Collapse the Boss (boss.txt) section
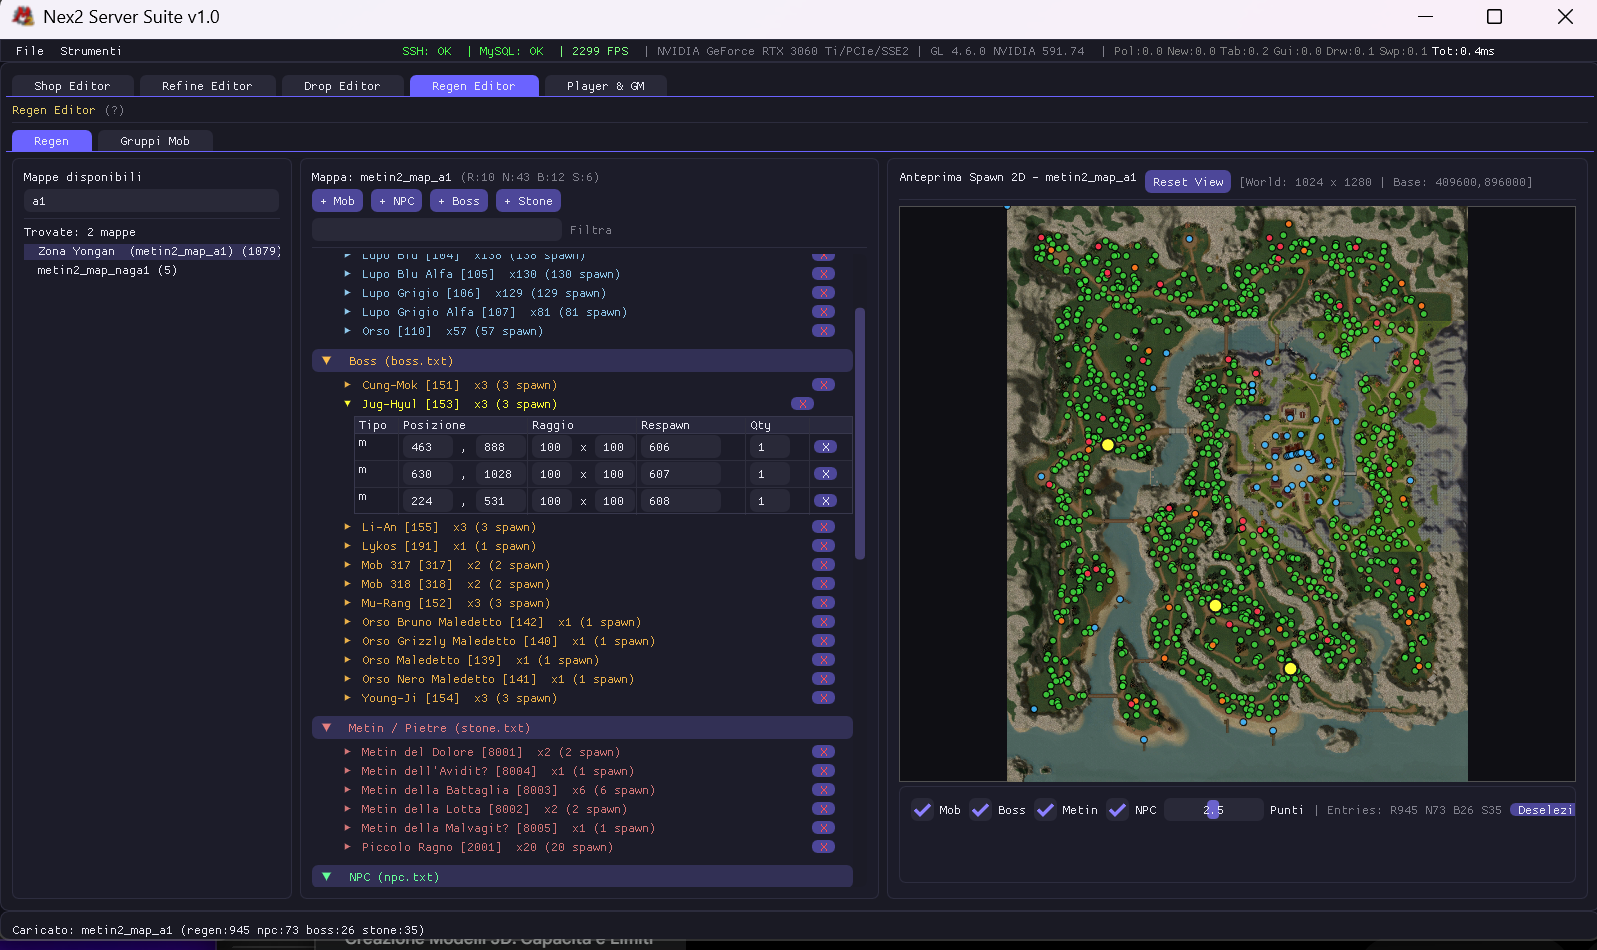Viewport: 1597px width, 950px height. click(326, 361)
